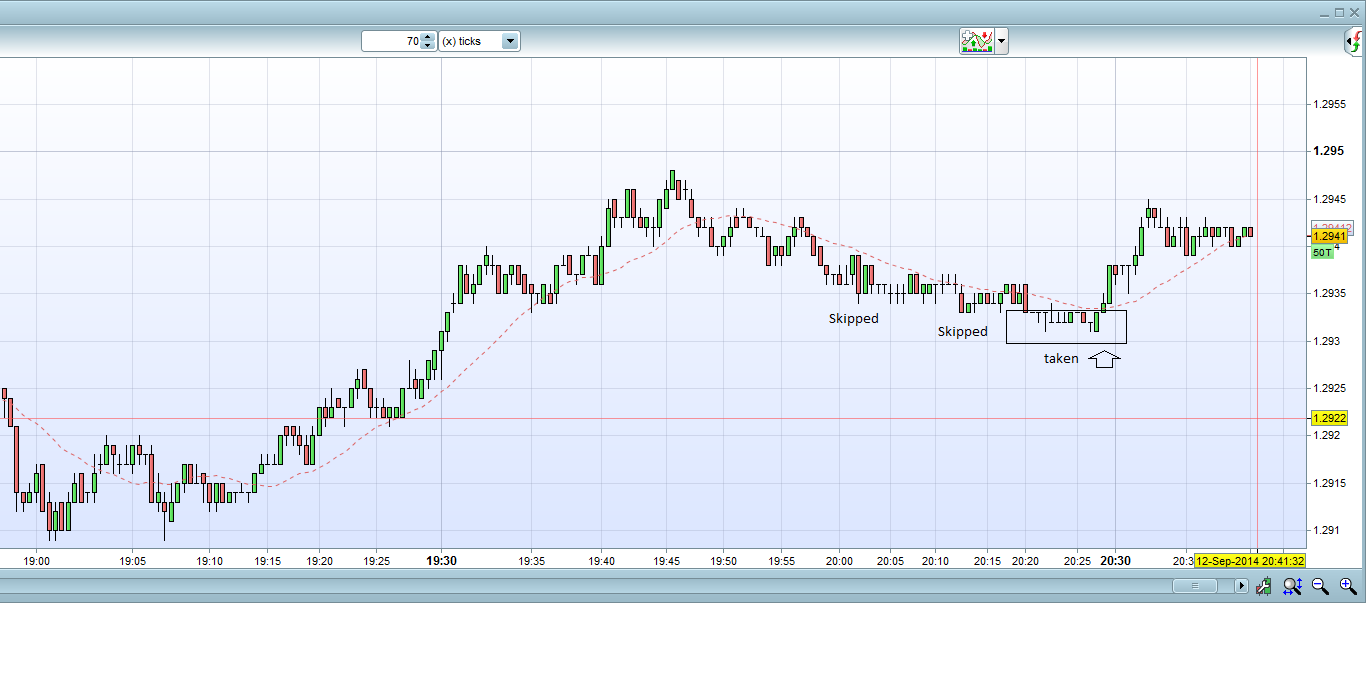Click the 19:15 time axis label
This screenshot has width=1366, height=684.
(x=267, y=562)
